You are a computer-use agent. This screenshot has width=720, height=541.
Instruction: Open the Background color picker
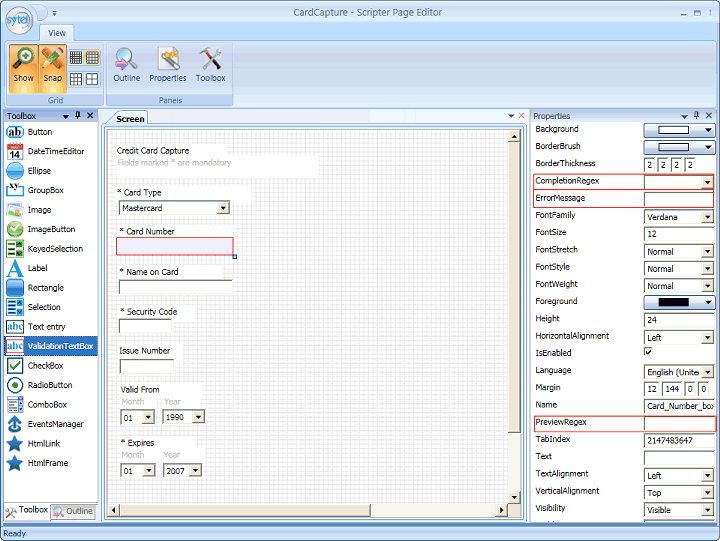679,130
